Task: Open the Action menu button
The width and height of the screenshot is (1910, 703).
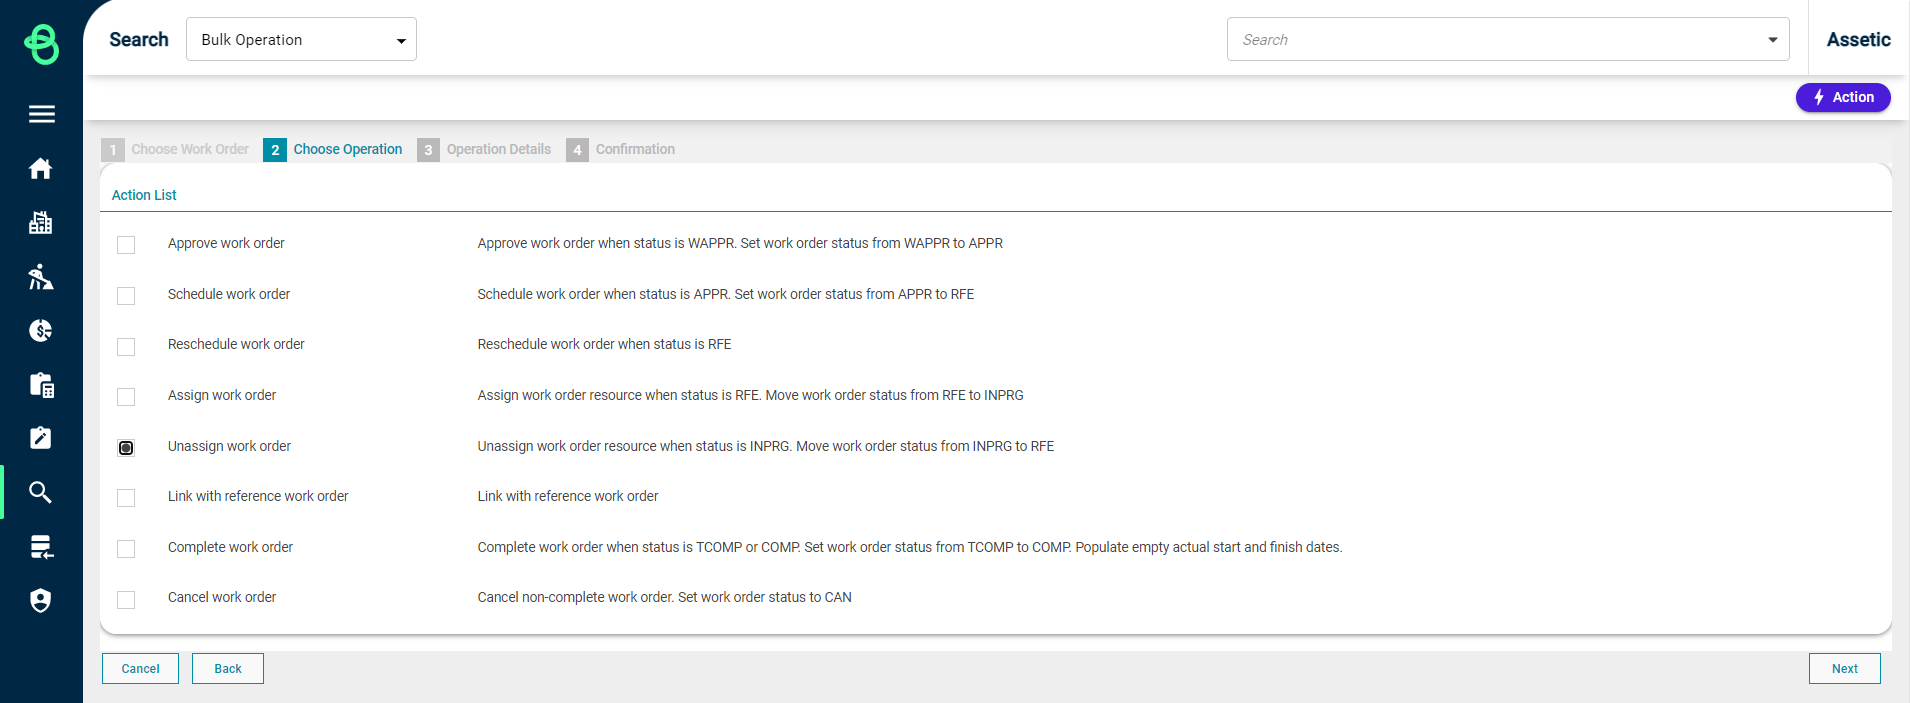Action: (x=1843, y=97)
